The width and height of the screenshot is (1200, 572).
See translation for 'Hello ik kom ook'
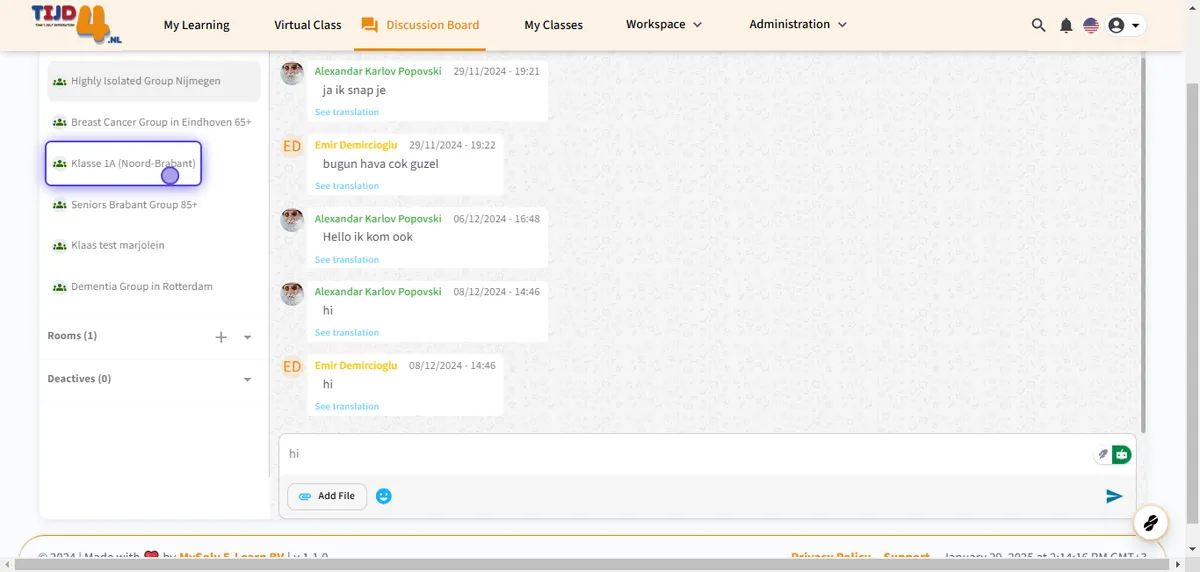point(347,260)
